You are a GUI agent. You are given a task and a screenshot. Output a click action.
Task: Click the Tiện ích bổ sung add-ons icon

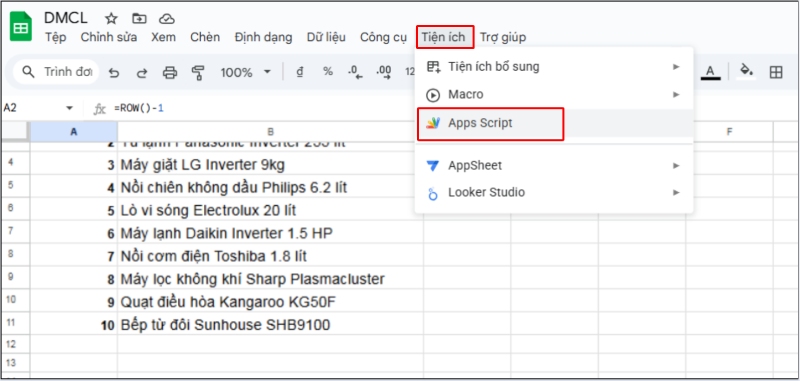point(433,67)
